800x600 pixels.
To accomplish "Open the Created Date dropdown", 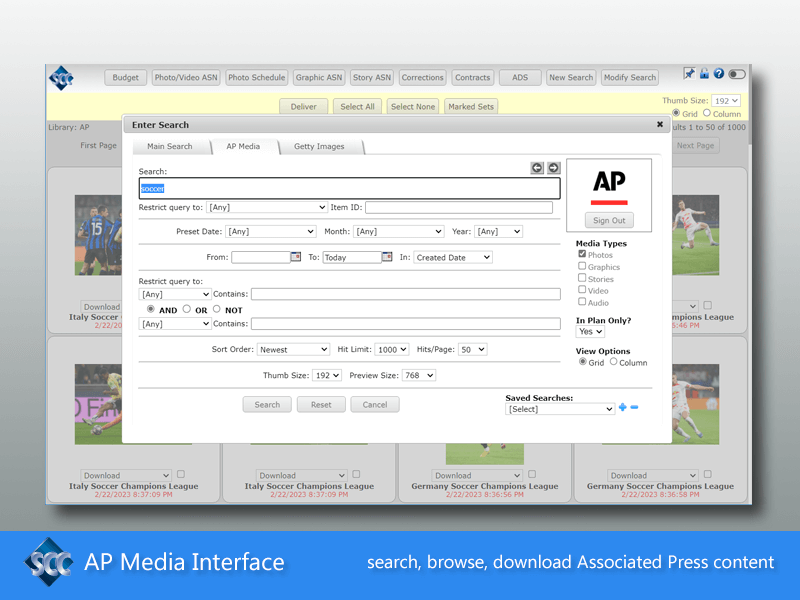I will (x=453, y=258).
